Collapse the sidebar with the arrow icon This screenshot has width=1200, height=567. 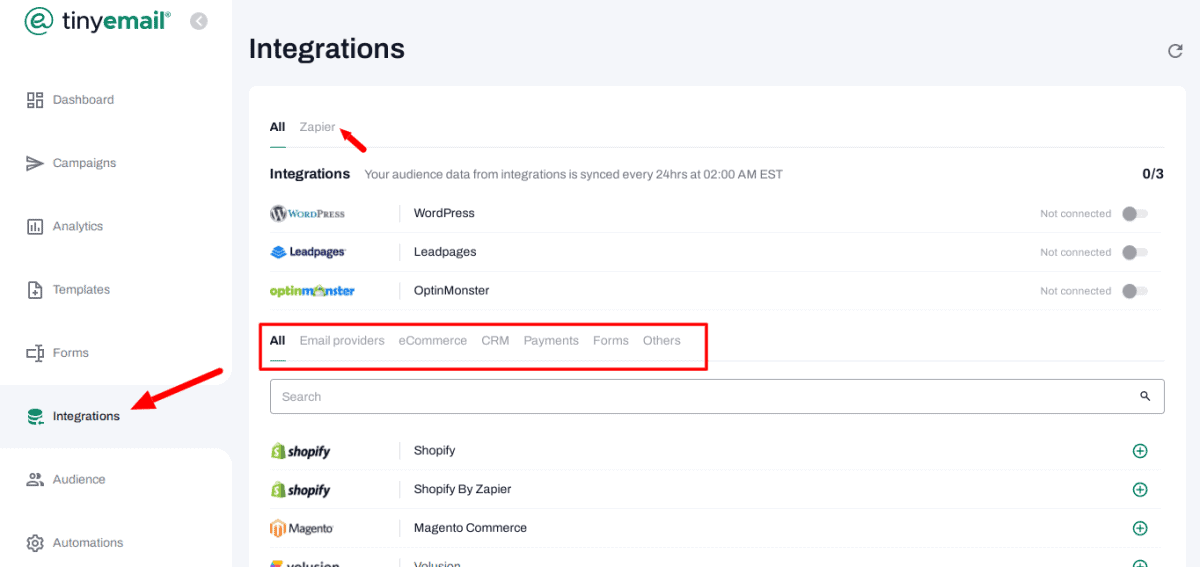tap(199, 21)
